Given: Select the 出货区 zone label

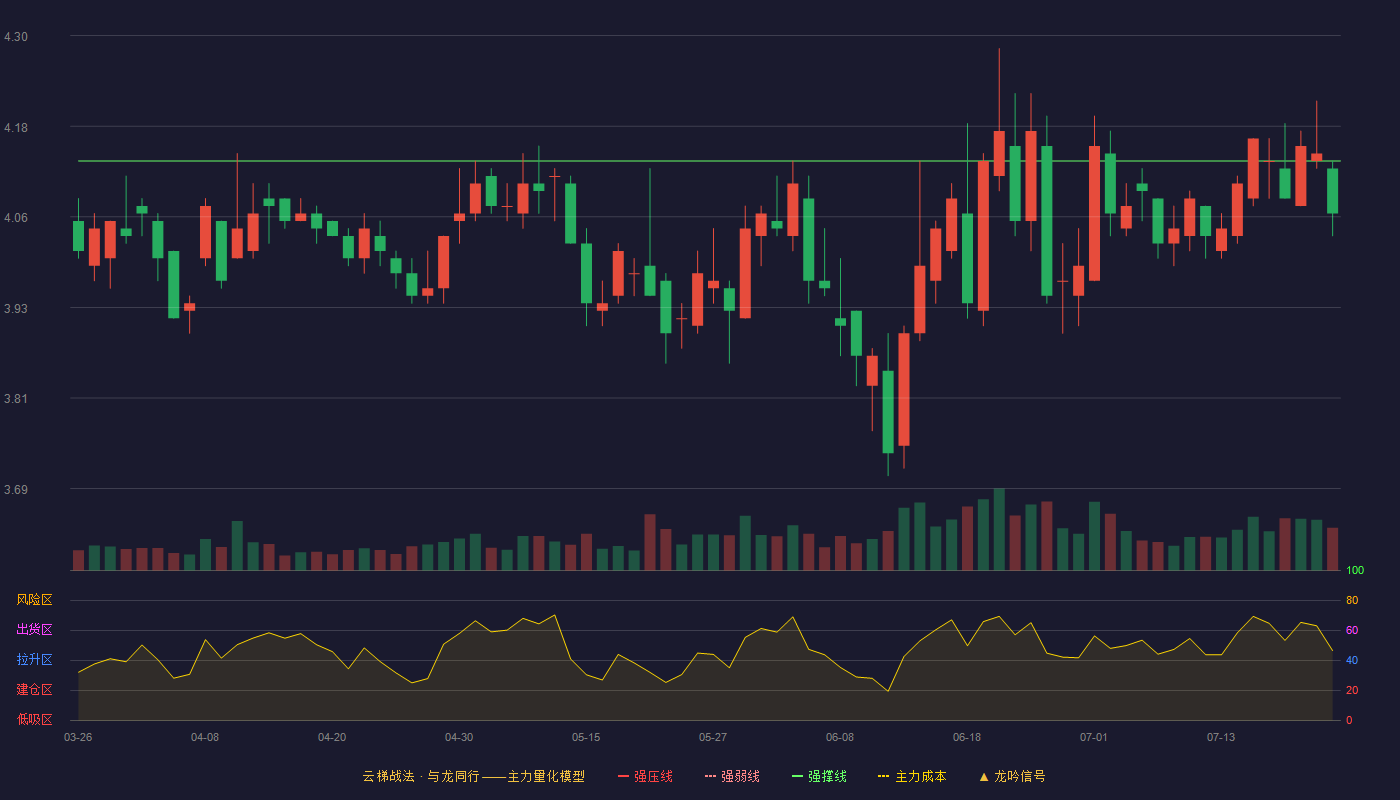Looking at the screenshot, I should tap(34, 630).
